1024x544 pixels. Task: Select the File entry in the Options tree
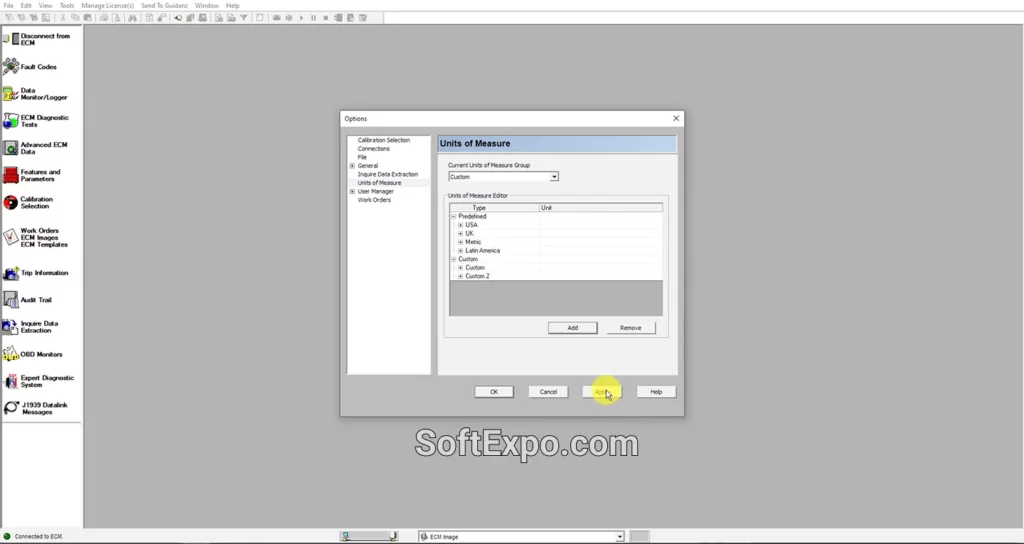pyautogui.click(x=362, y=157)
